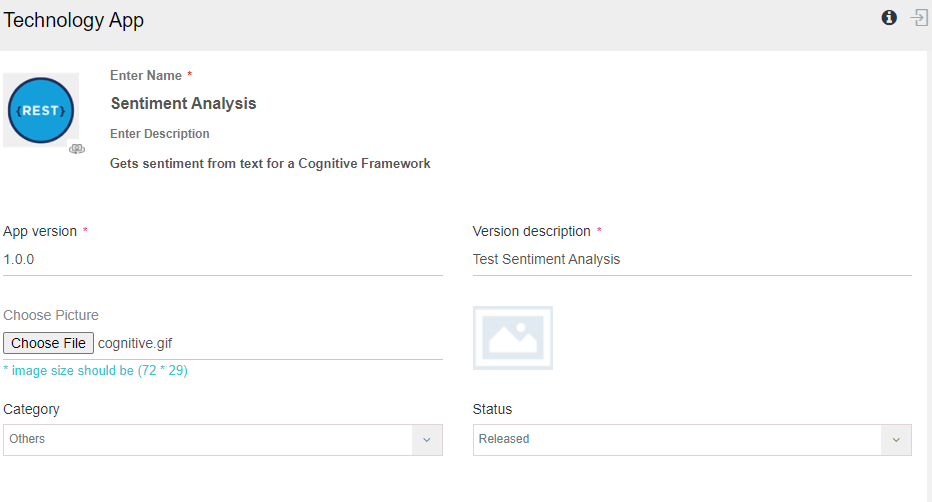Click the Choose File button
932x502 pixels.
[x=49, y=343]
